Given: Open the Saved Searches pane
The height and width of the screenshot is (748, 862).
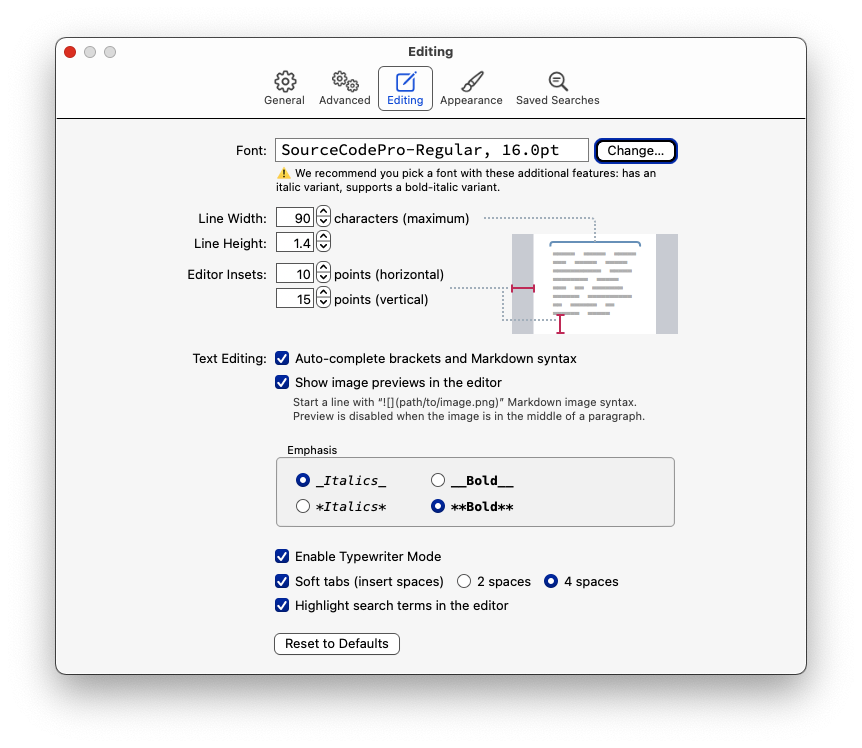Looking at the screenshot, I should pyautogui.click(x=557, y=88).
